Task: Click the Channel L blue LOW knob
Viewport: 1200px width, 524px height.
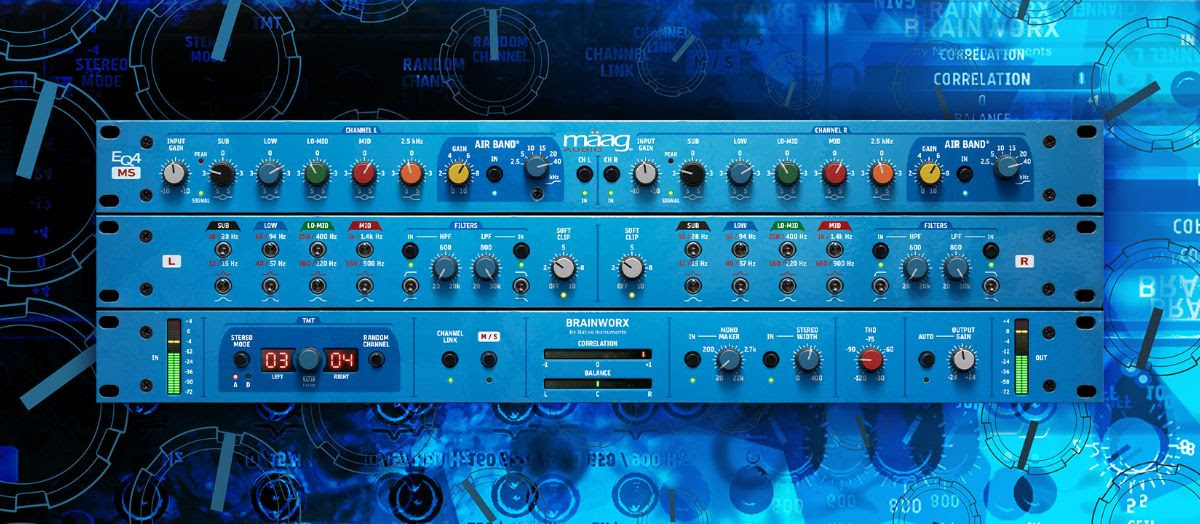Action: (270, 174)
